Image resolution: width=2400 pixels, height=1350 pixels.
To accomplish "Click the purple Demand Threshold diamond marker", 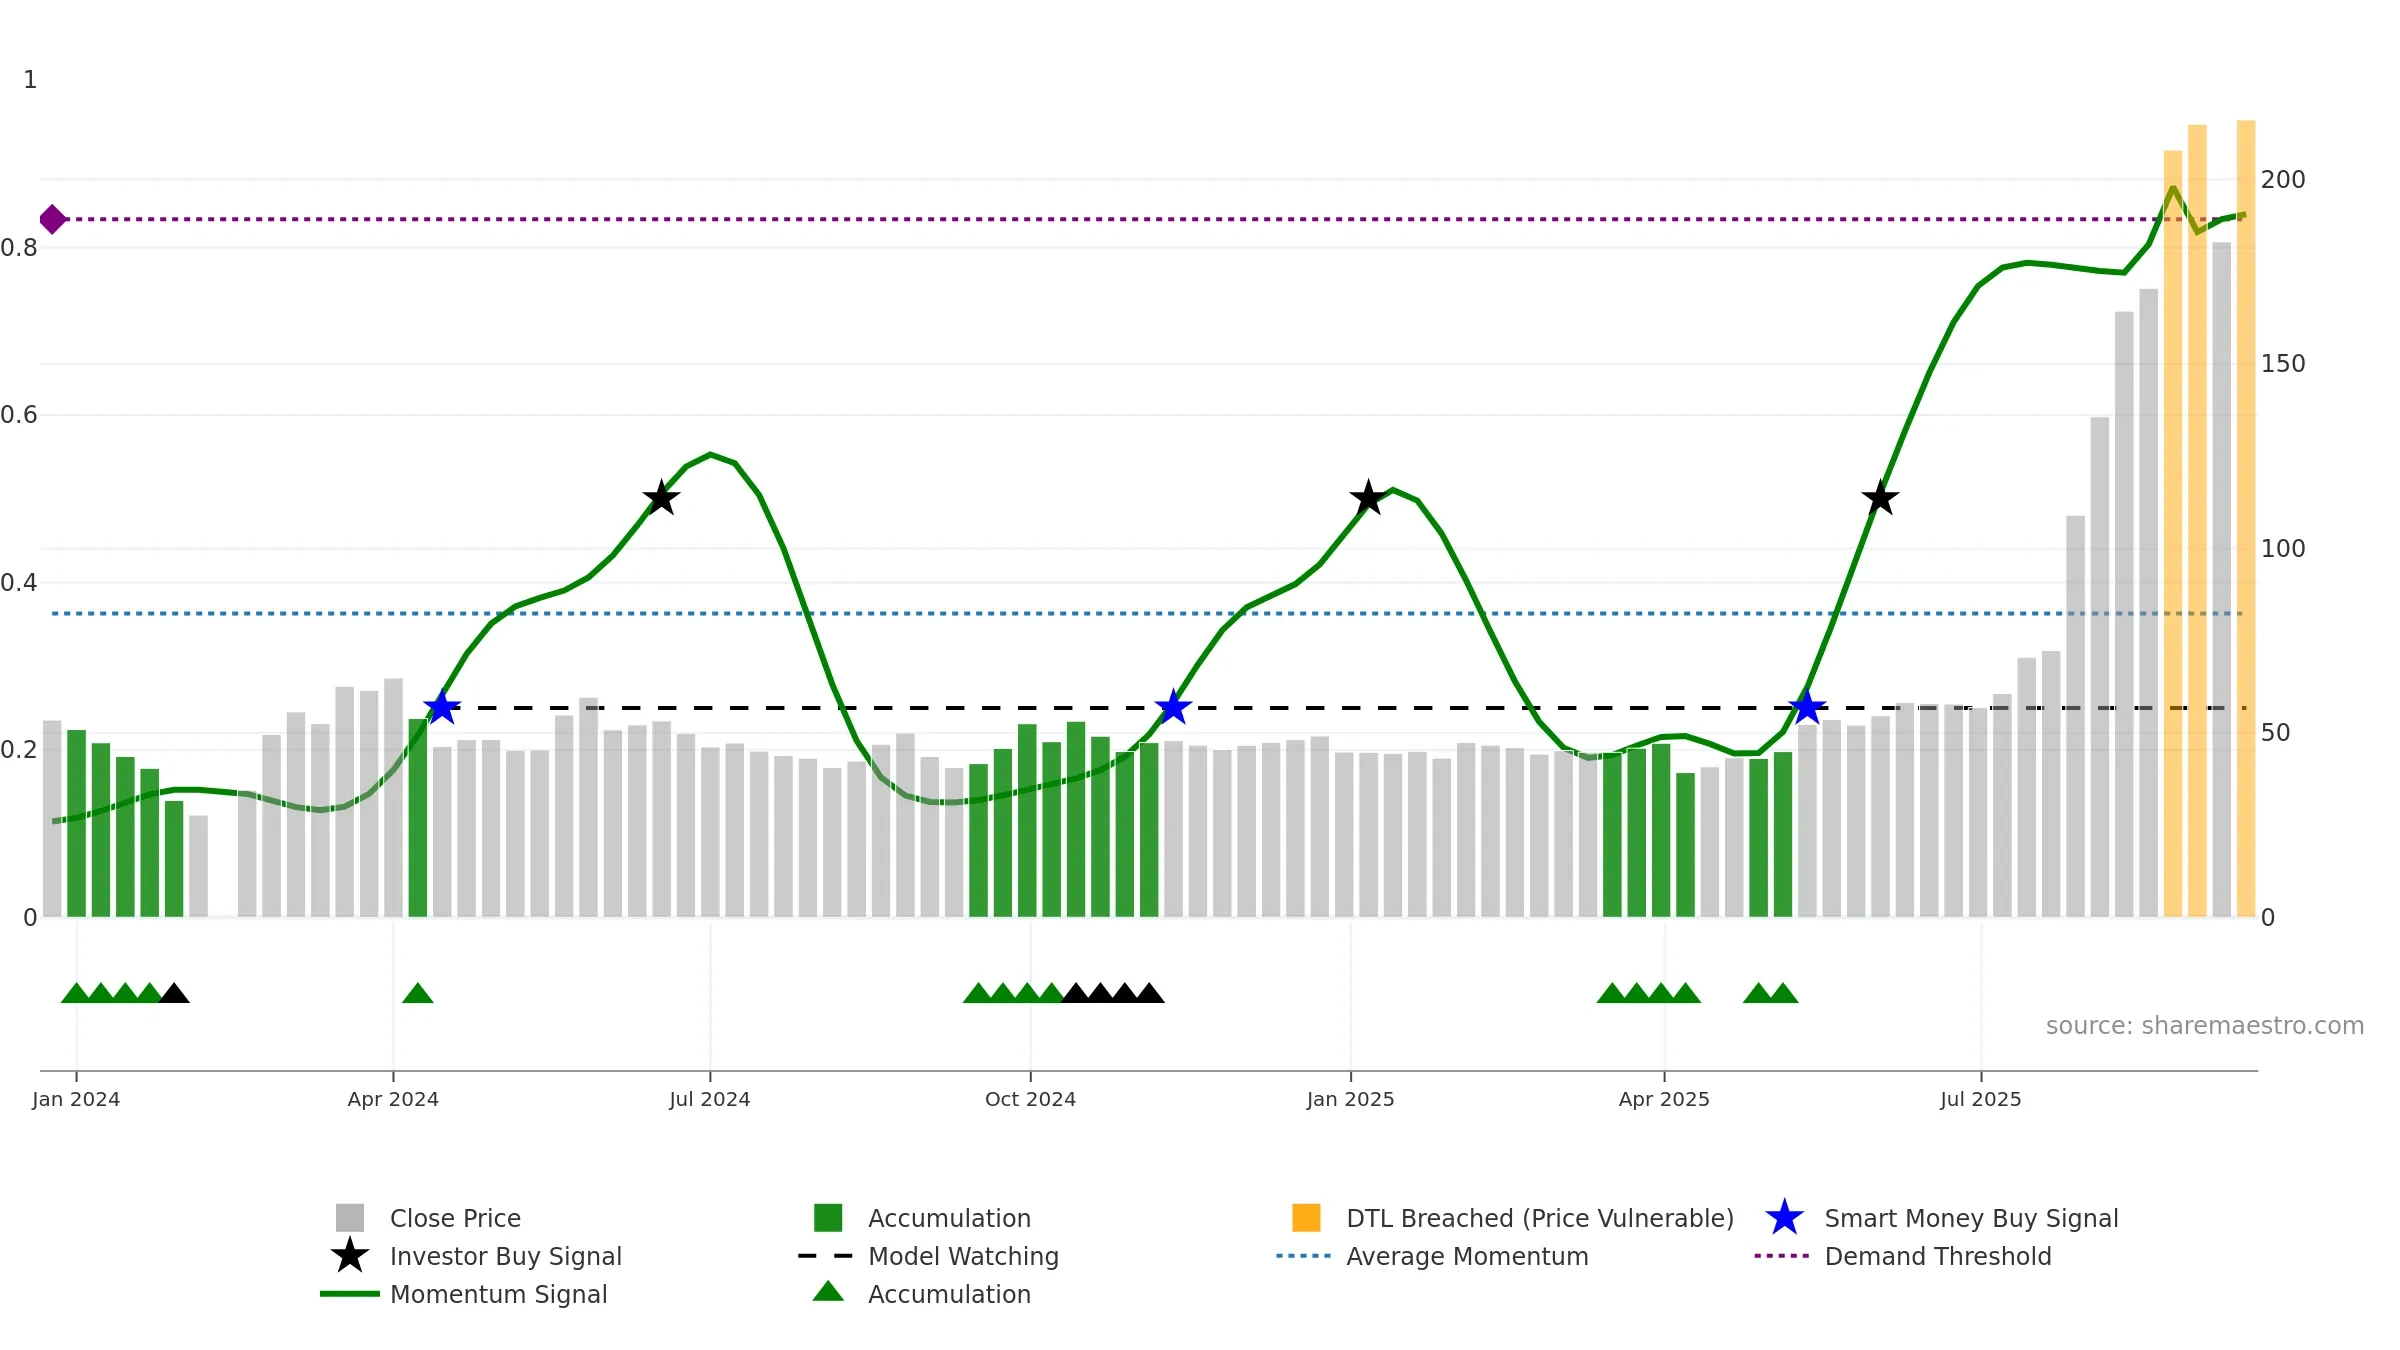I will pos(53,219).
